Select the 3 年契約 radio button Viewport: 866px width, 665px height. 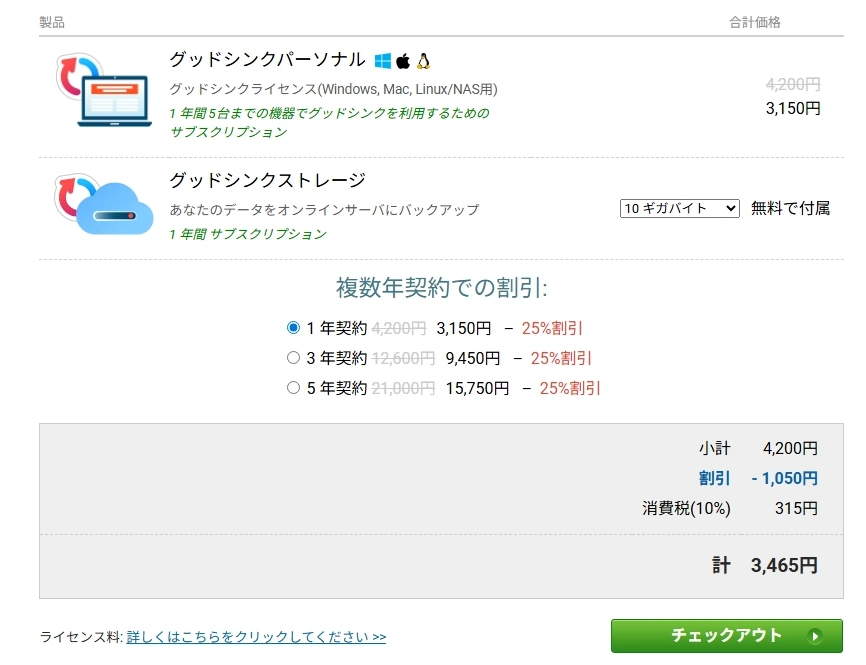pyautogui.click(x=293, y=357)
